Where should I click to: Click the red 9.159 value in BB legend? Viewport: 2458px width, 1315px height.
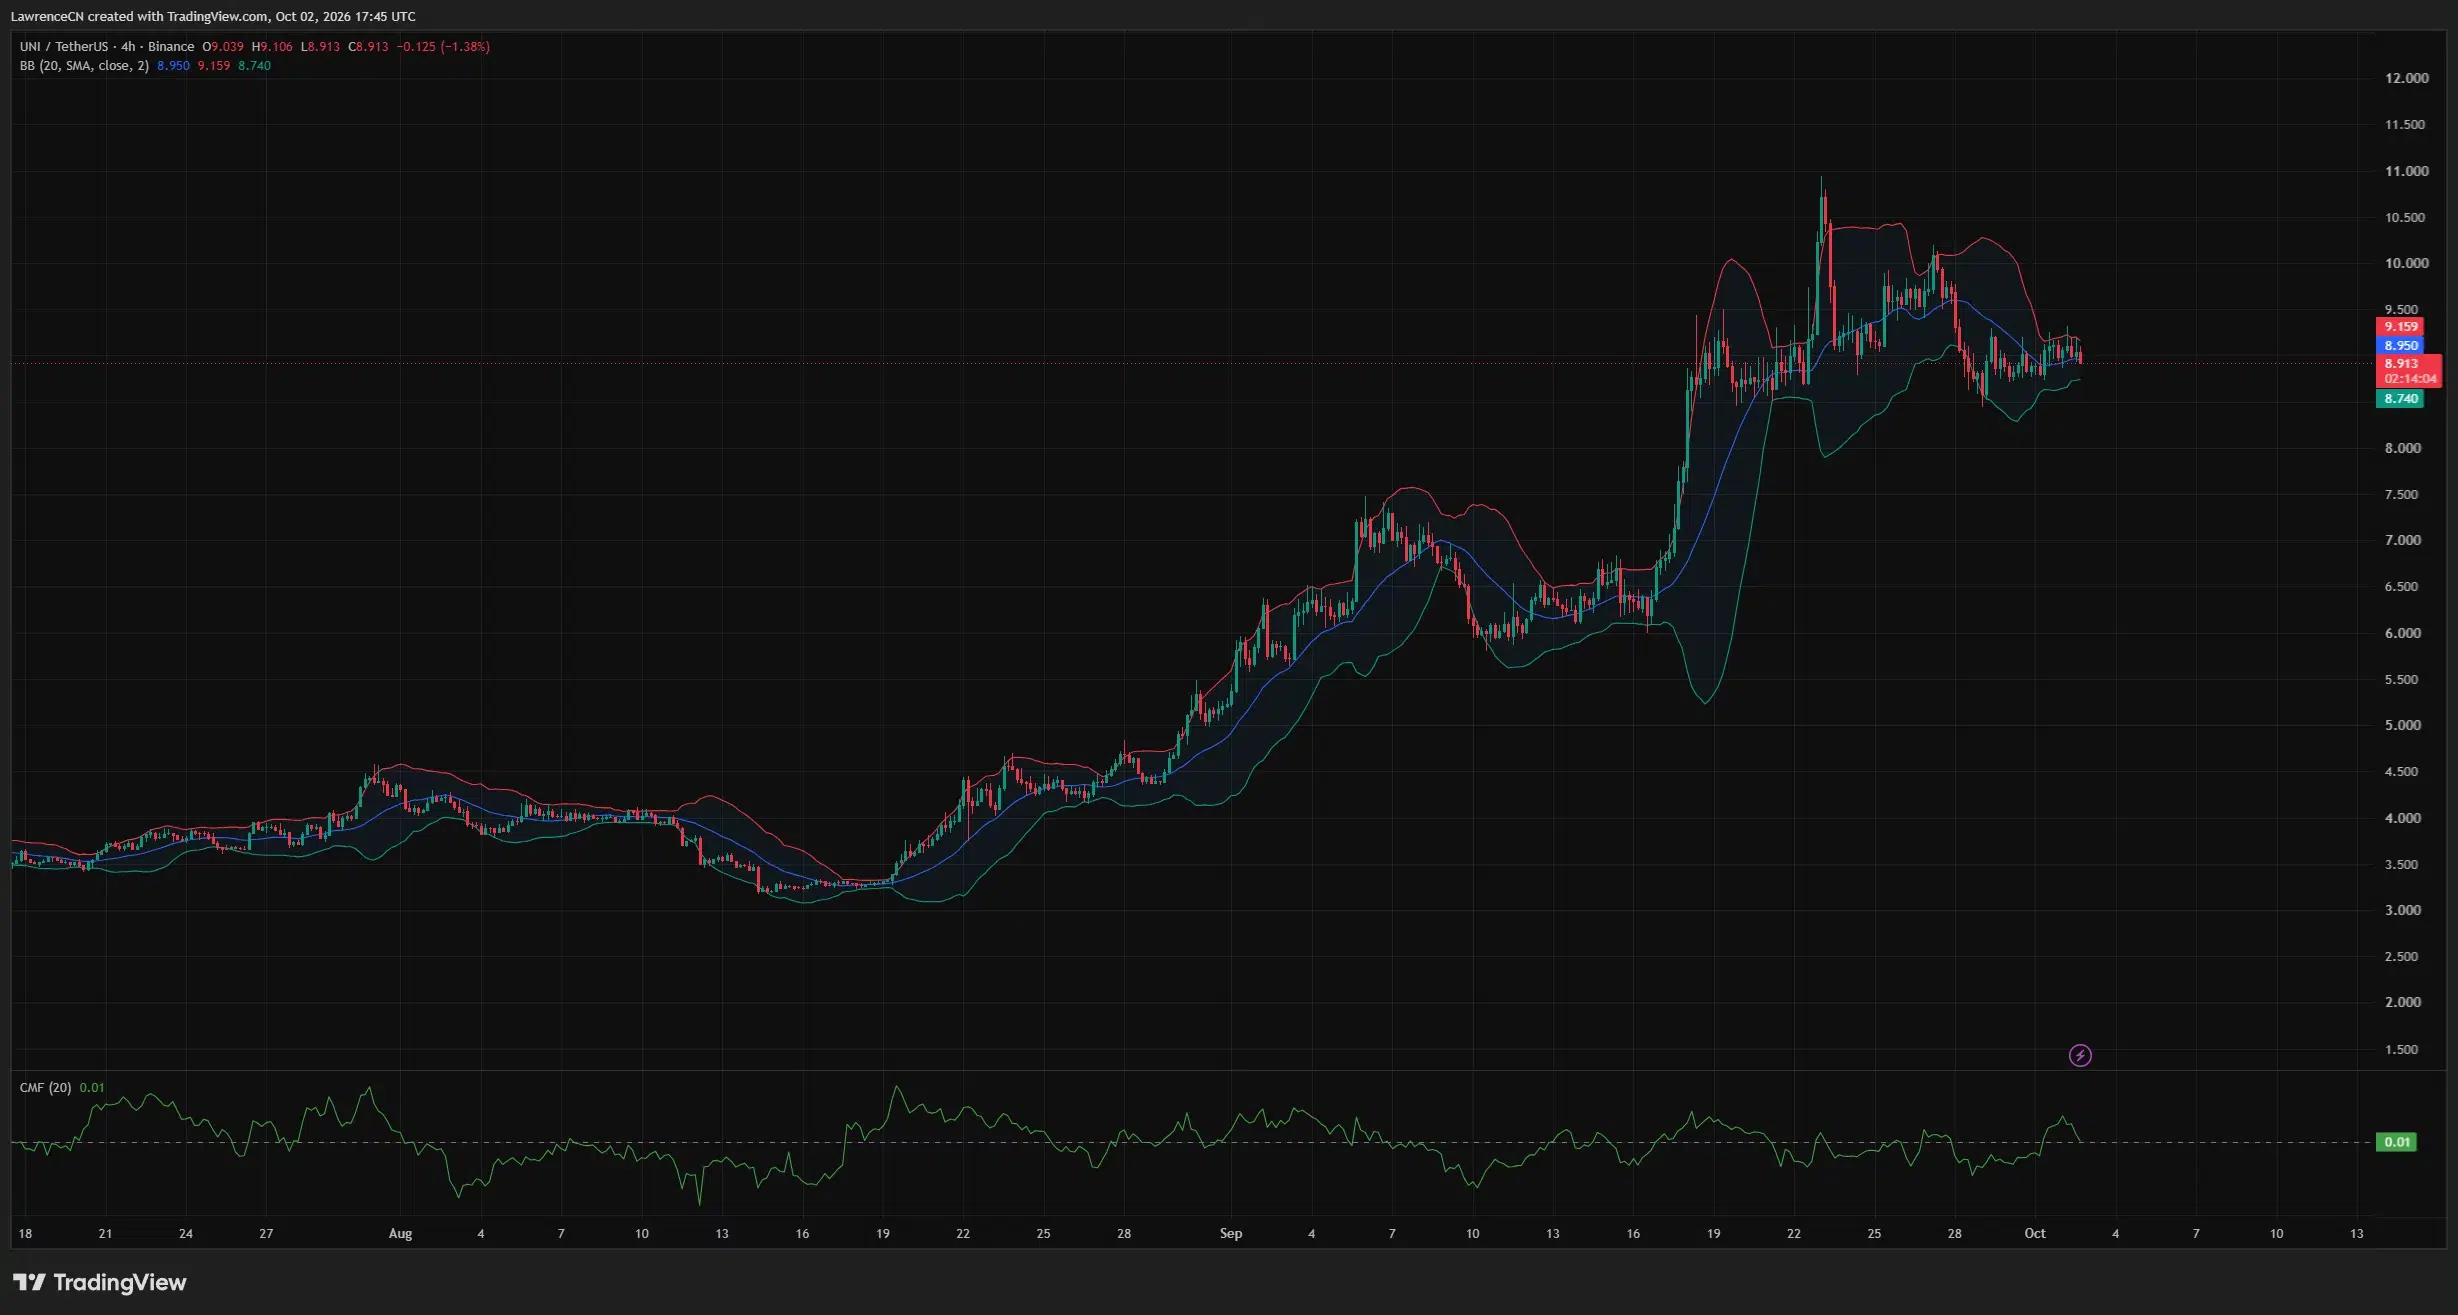point(214,66)
